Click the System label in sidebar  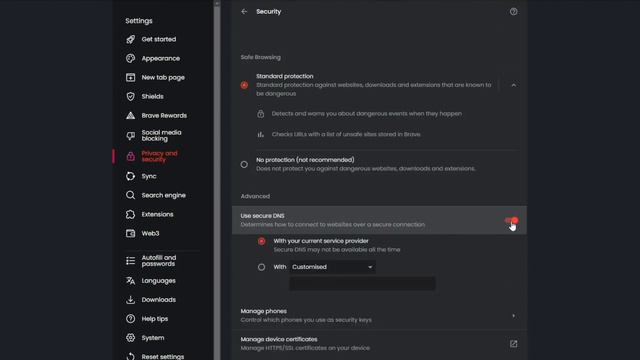(153, 338)
